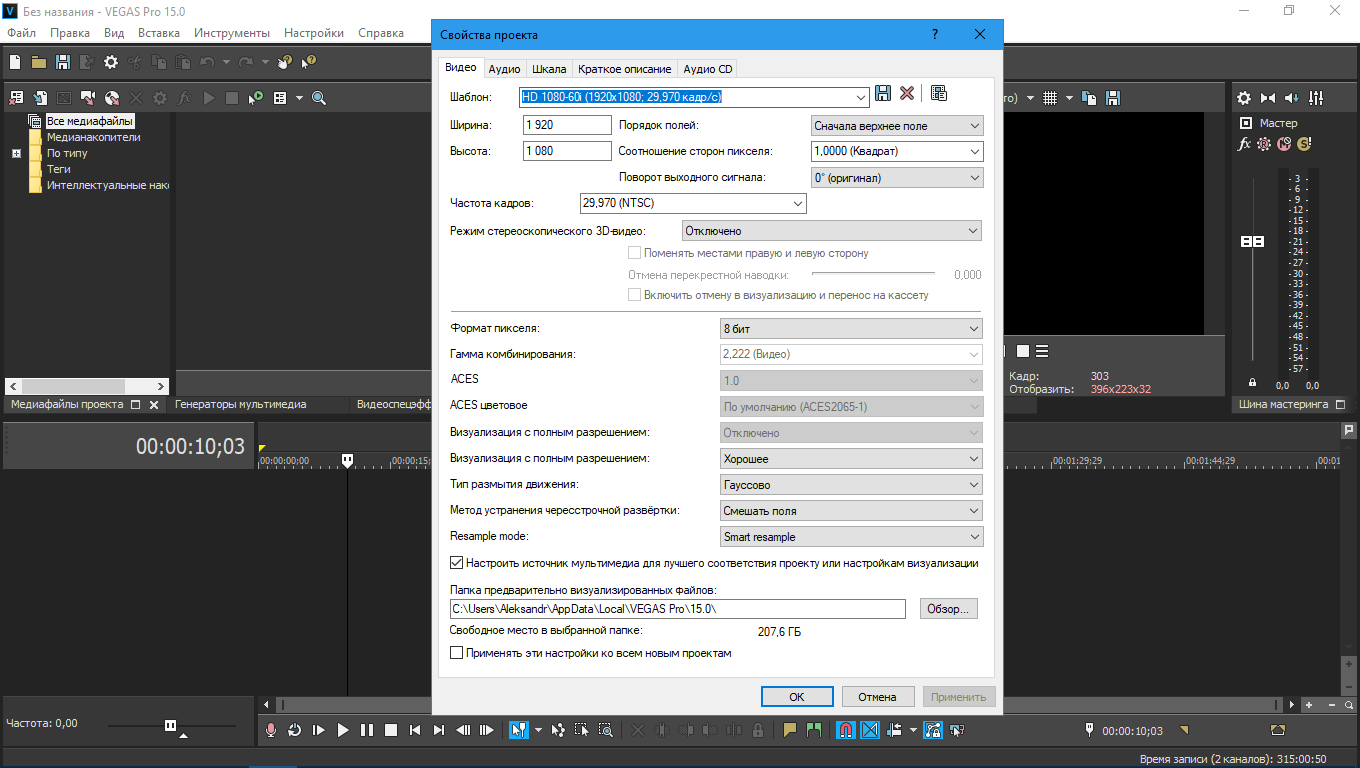The image size is (1360, 768).
Task: Enable applying settings to all new projects
Action: [457, 653]
